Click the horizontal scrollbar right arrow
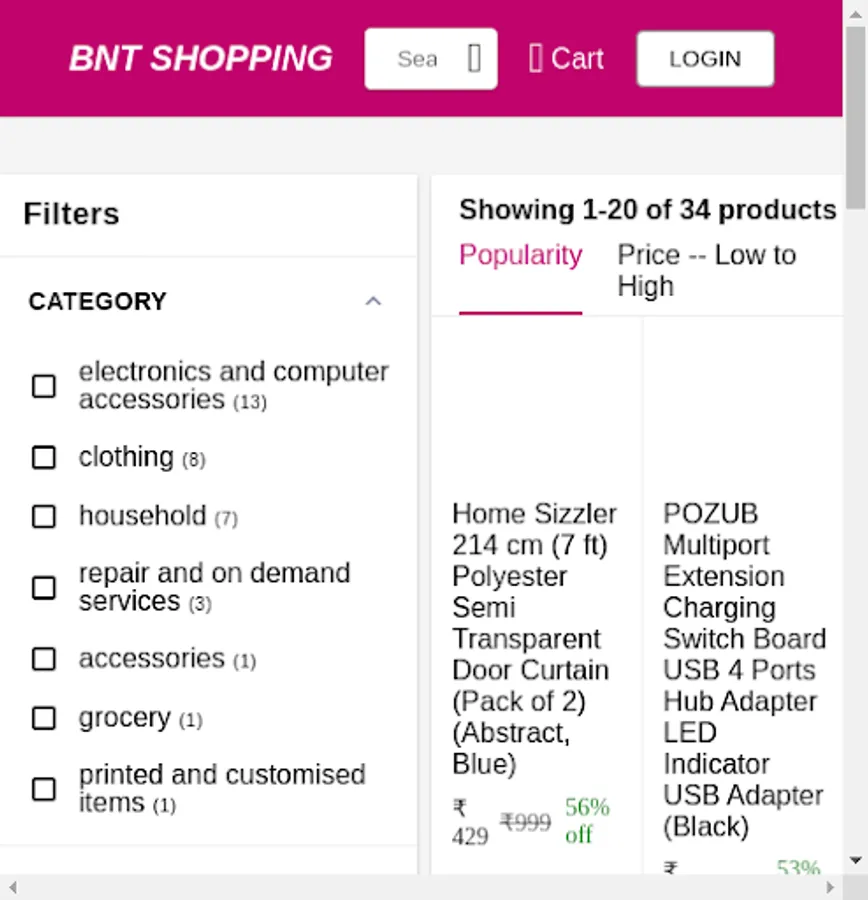This screenshot has width=868, height=900. point(830,887)
